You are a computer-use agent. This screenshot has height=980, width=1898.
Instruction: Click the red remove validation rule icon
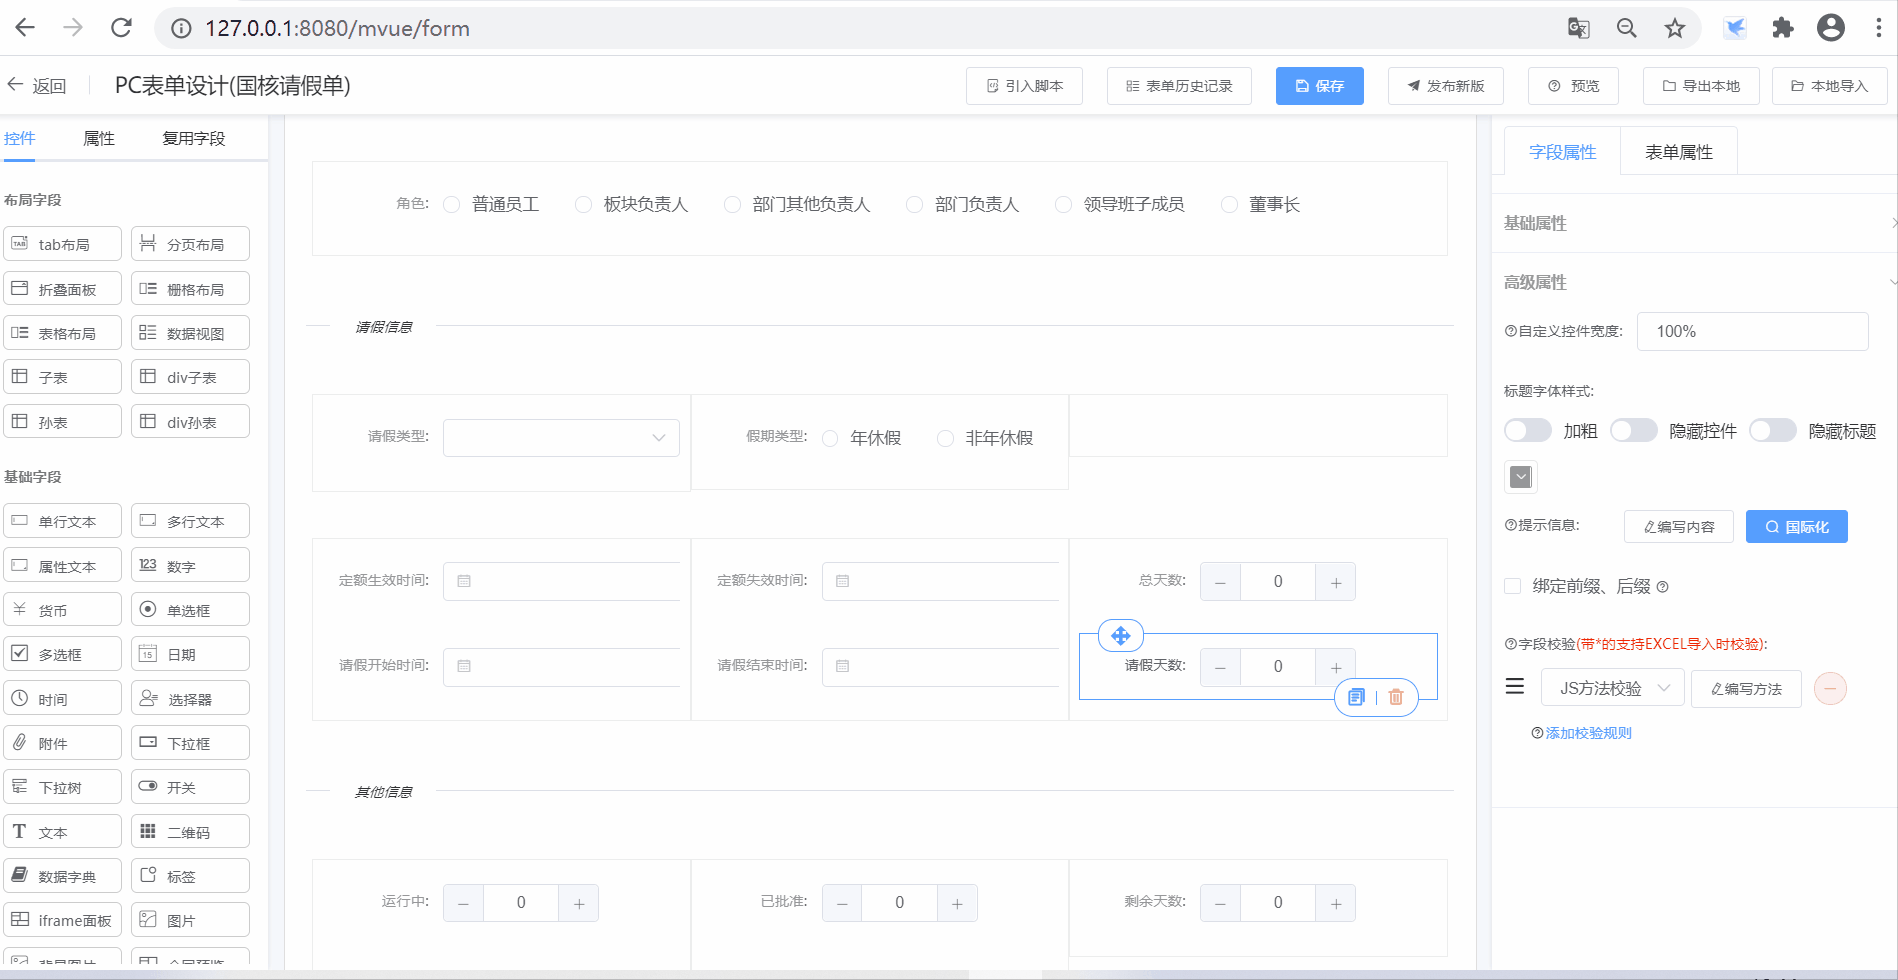coord(1830,688)
